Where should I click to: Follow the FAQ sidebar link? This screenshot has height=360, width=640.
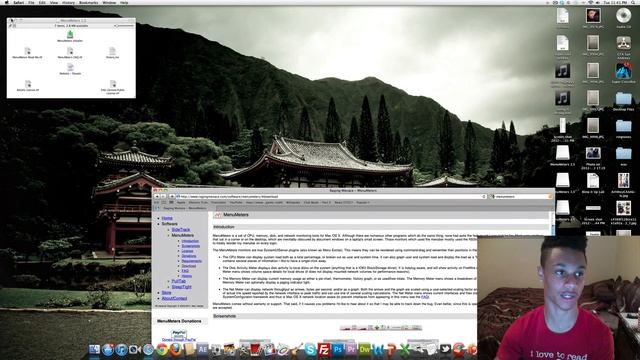tap(185, 271)
